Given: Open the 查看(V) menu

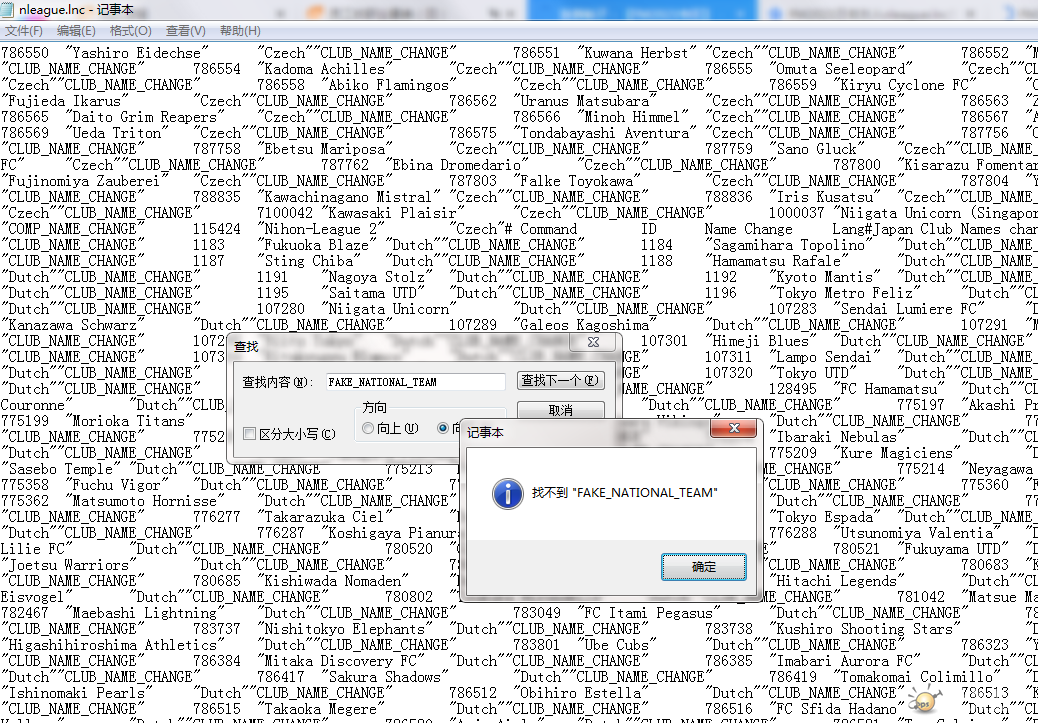Looking at the screenshot, I should pos(185,31).
